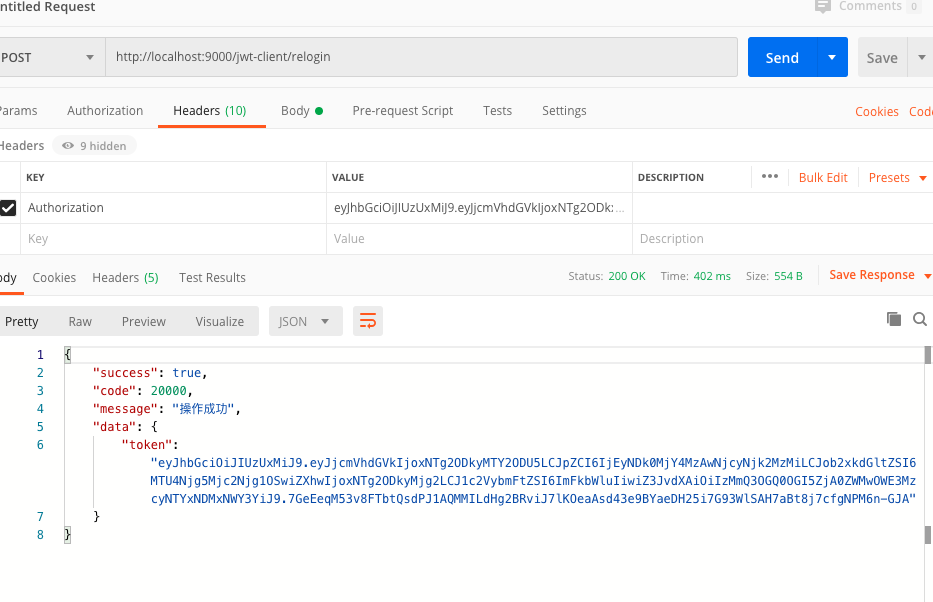Open the HTTP method POST dropdown

point(50,58)
